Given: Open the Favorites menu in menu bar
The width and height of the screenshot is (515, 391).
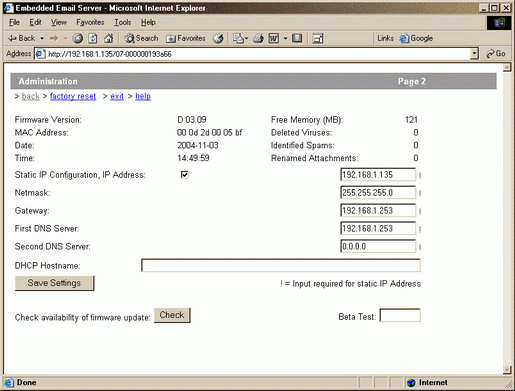Looking at the screenshot, I should 90,22.
